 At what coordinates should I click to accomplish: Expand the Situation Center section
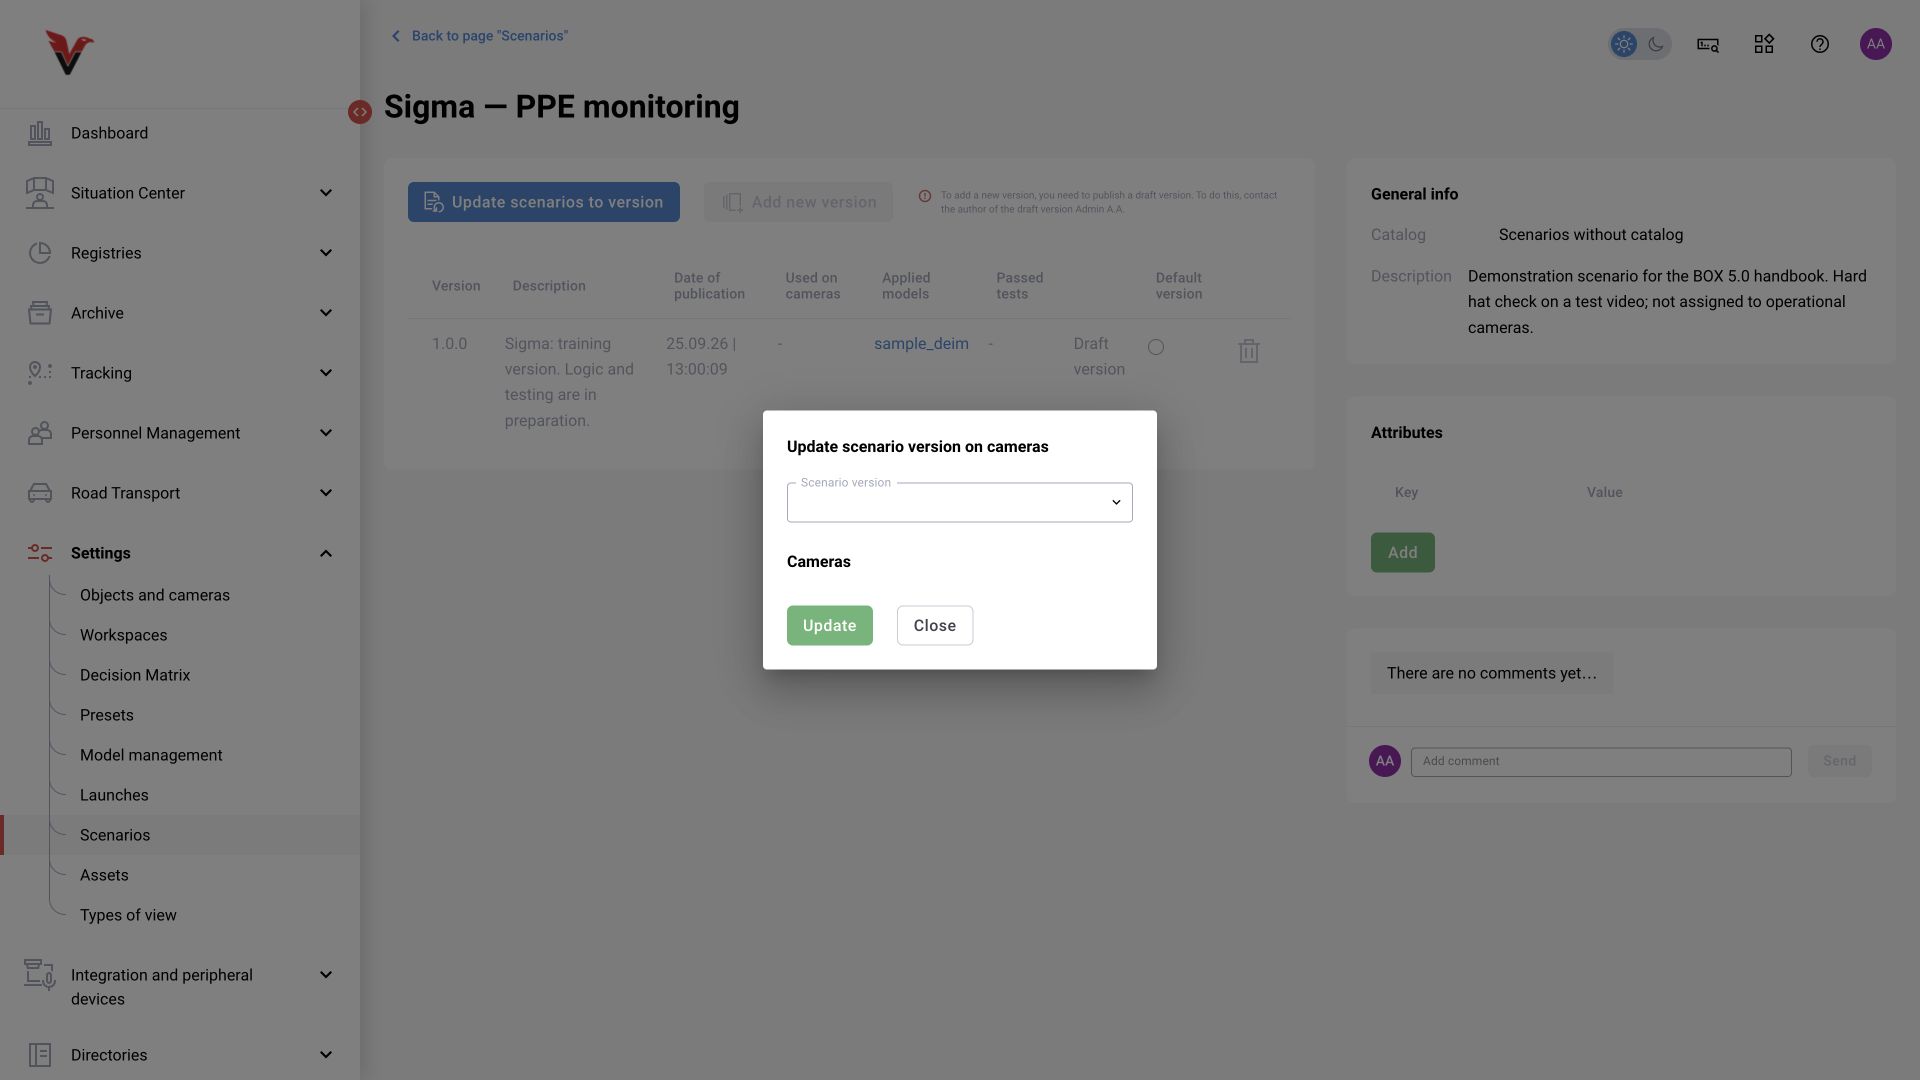(x=326, y=193)
